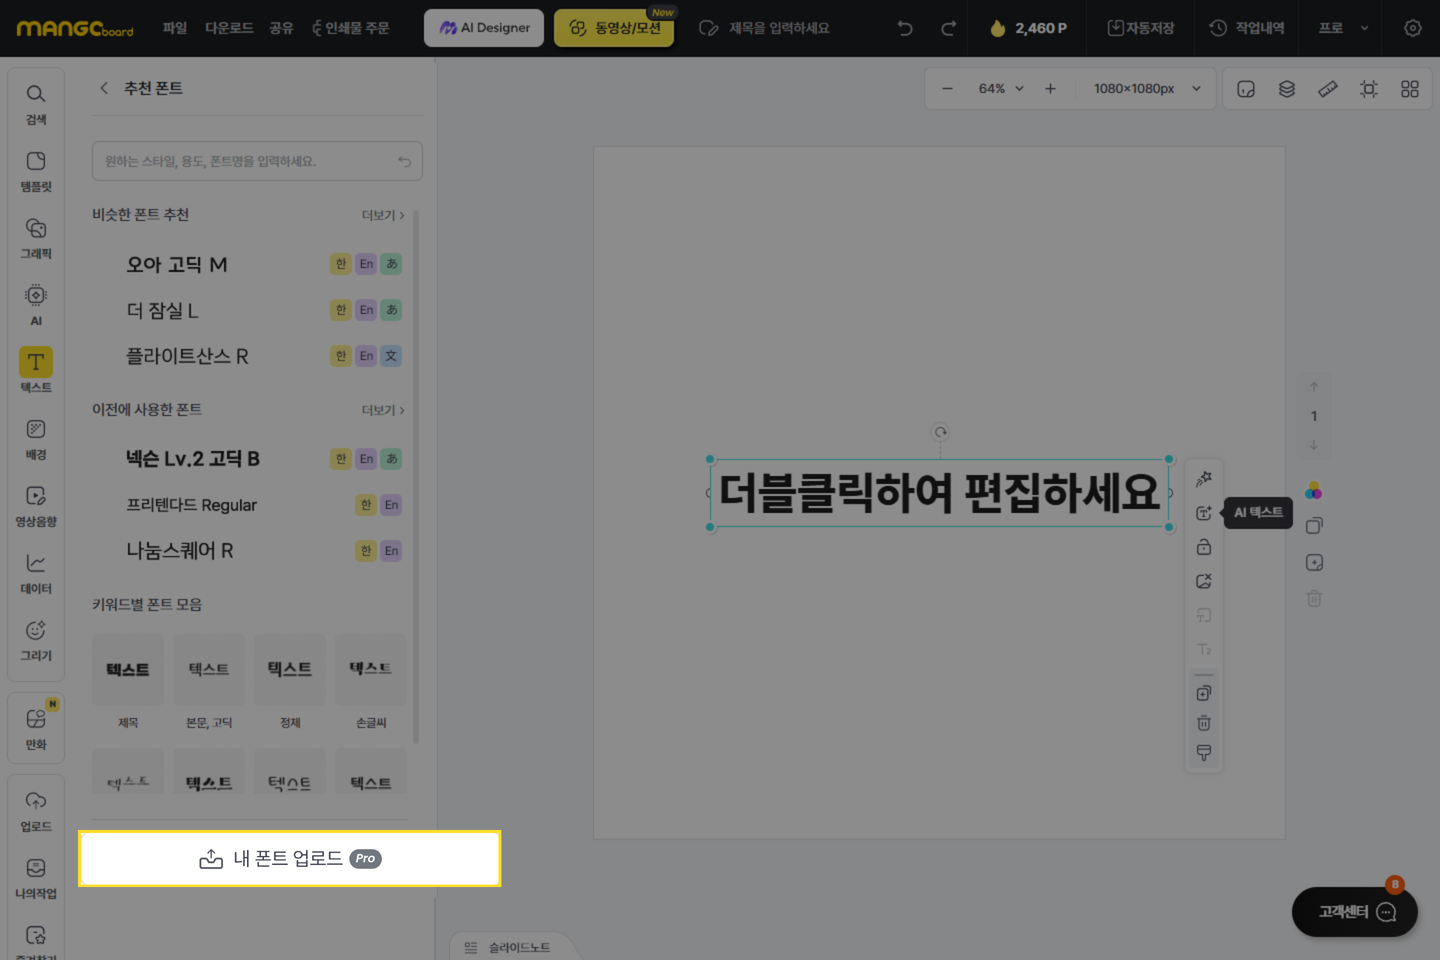Add a new page with plus icon
This screenshot has width=1440, height=960.
tap(1314, 563)
